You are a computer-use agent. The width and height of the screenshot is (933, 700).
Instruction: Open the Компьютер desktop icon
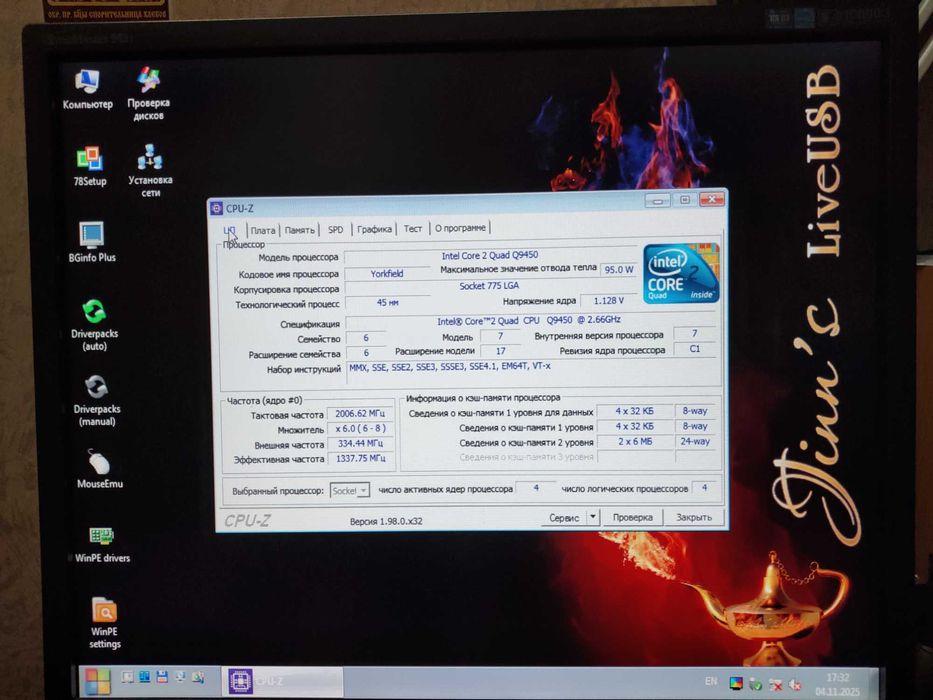pyautogui.click(x=87, y=89)
